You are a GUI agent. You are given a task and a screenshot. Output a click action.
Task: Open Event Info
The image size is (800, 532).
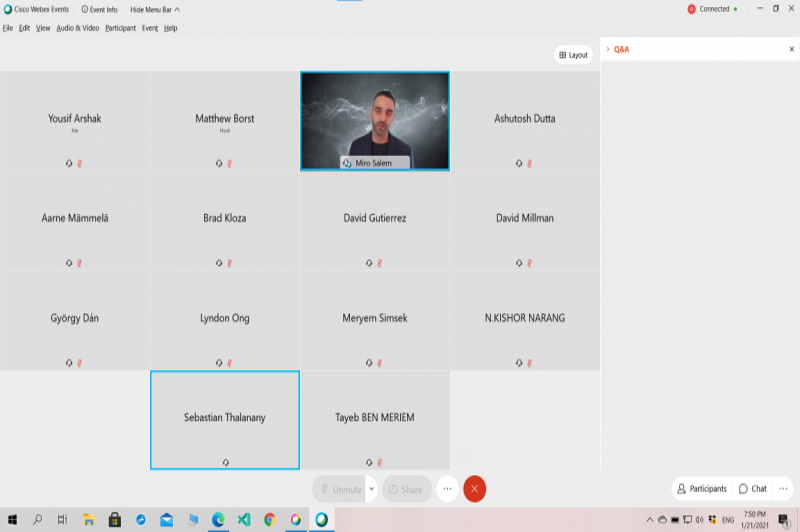(x=98, y=9)
